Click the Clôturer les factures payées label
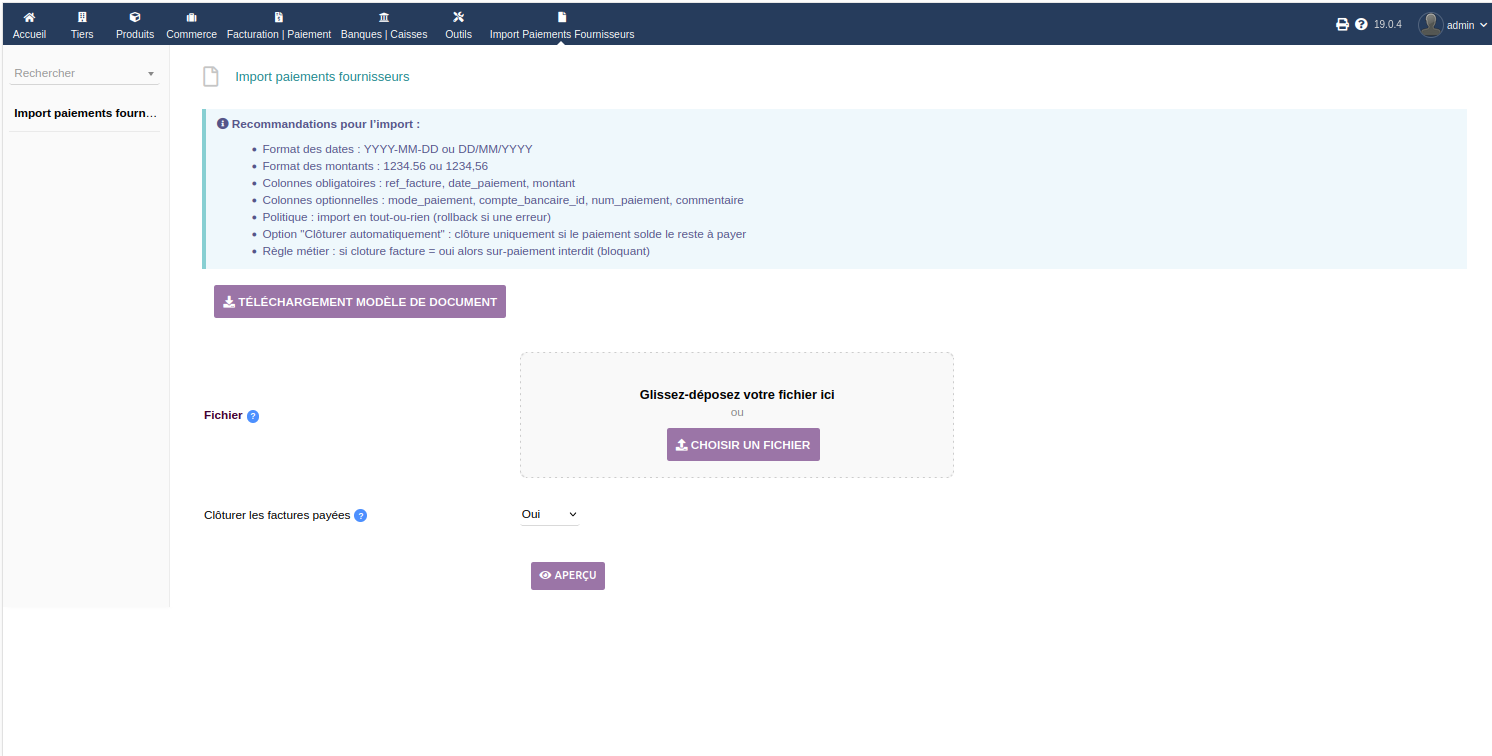Viewport: 1492px width, 756px height. coord(277,515)
